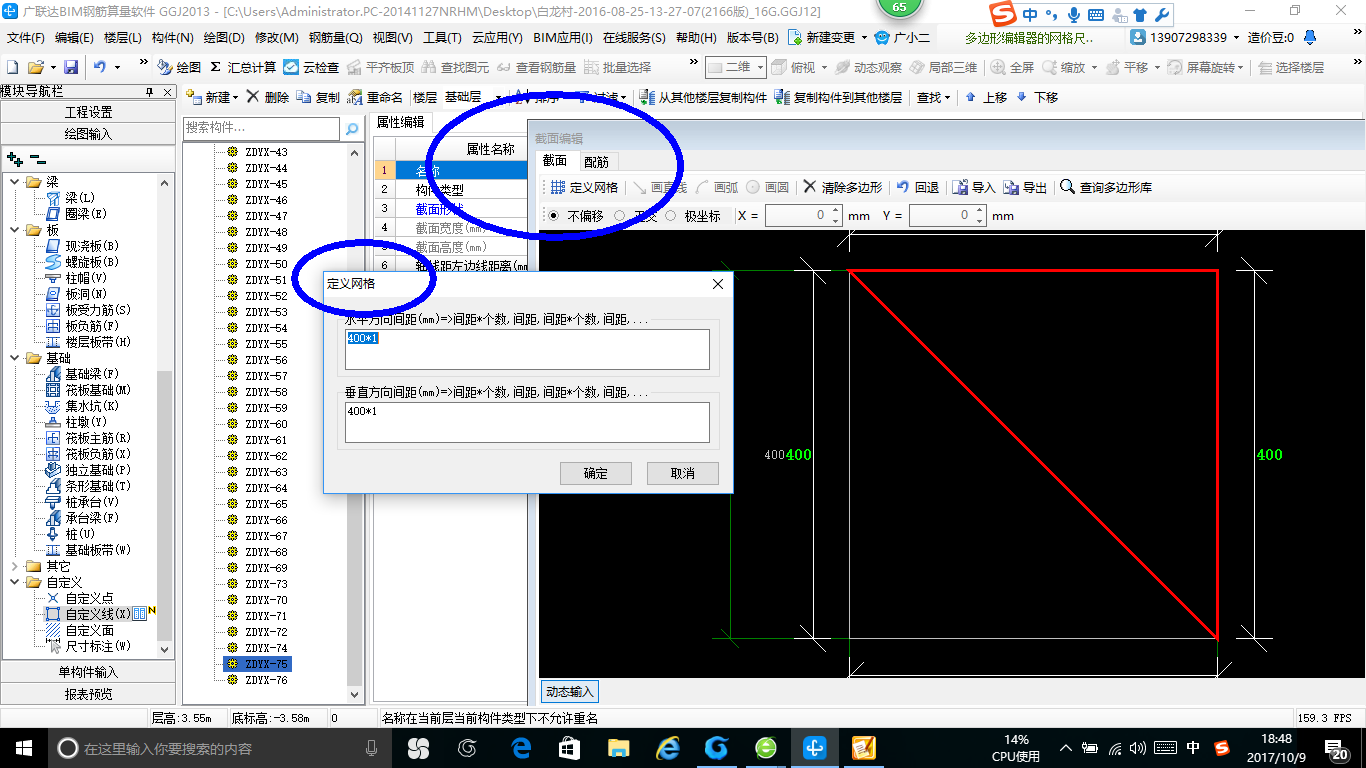The image size is (1366, 768).
Task: Collapse the 板 tree folder
Action: (15, 230)
